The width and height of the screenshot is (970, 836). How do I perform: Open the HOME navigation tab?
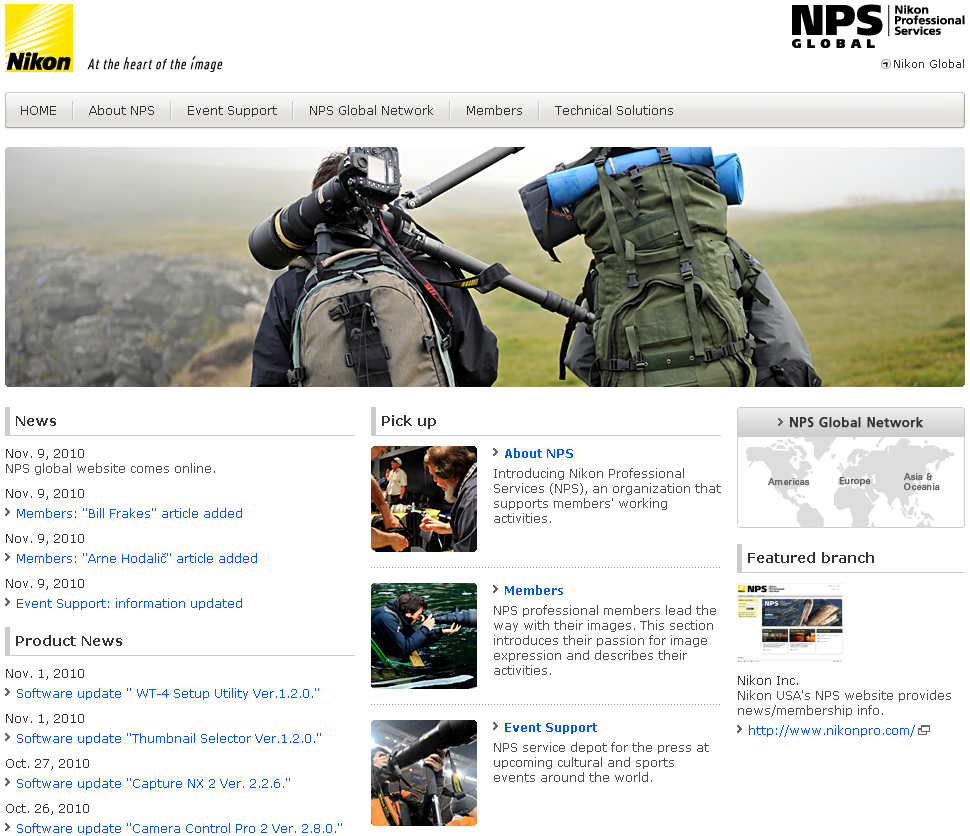pos(38,110)
